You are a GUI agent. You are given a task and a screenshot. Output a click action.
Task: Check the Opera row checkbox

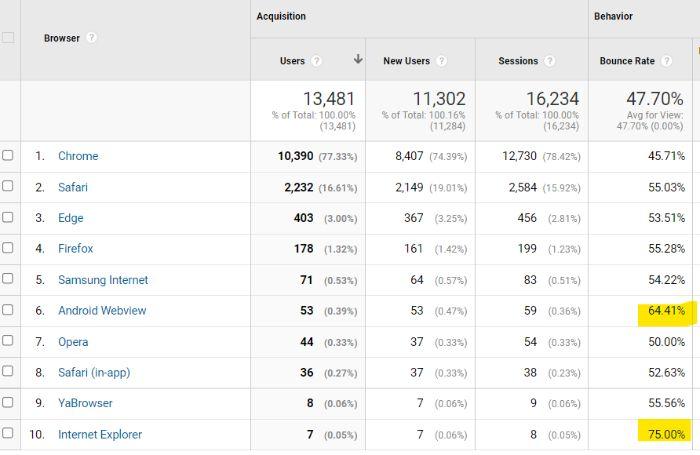[x=8, y=341]
